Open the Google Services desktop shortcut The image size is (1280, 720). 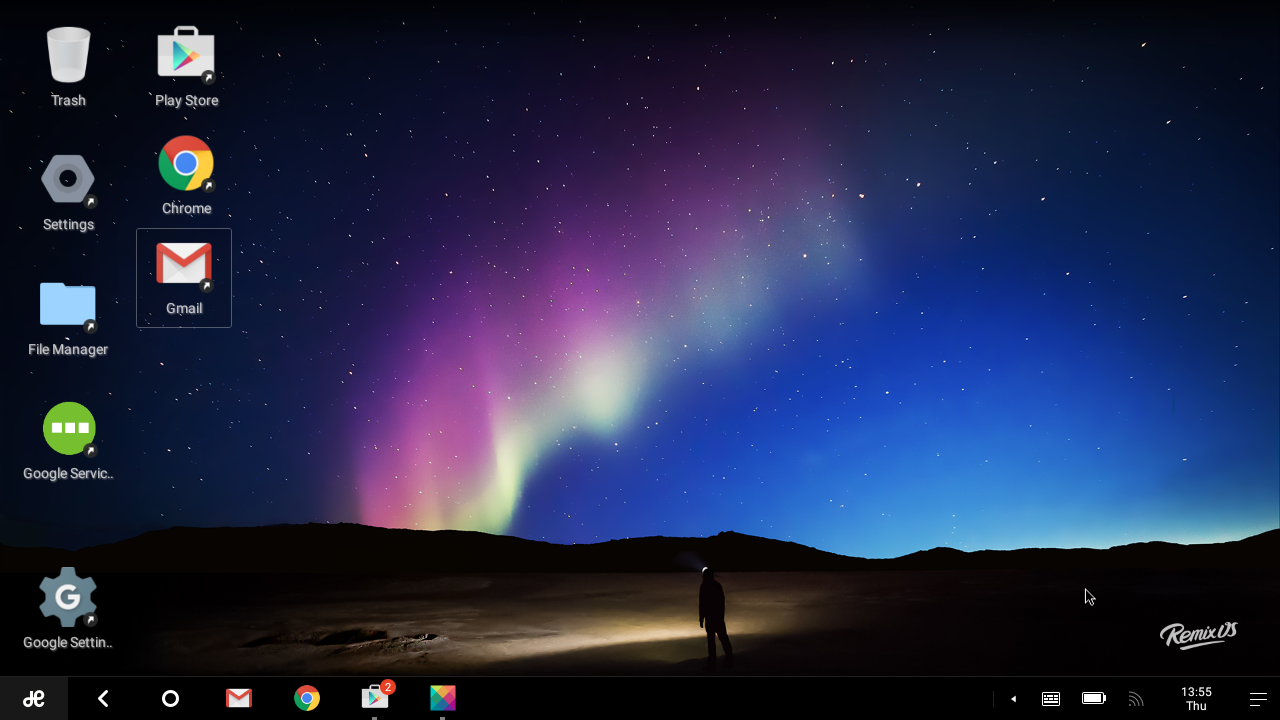click(x=68, y=429)
